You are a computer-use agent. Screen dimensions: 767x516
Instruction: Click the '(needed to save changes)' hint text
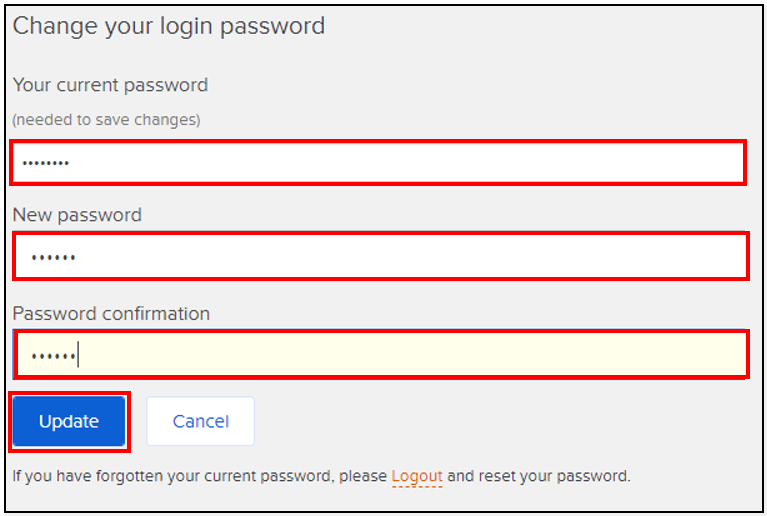[x=106, y=120]
